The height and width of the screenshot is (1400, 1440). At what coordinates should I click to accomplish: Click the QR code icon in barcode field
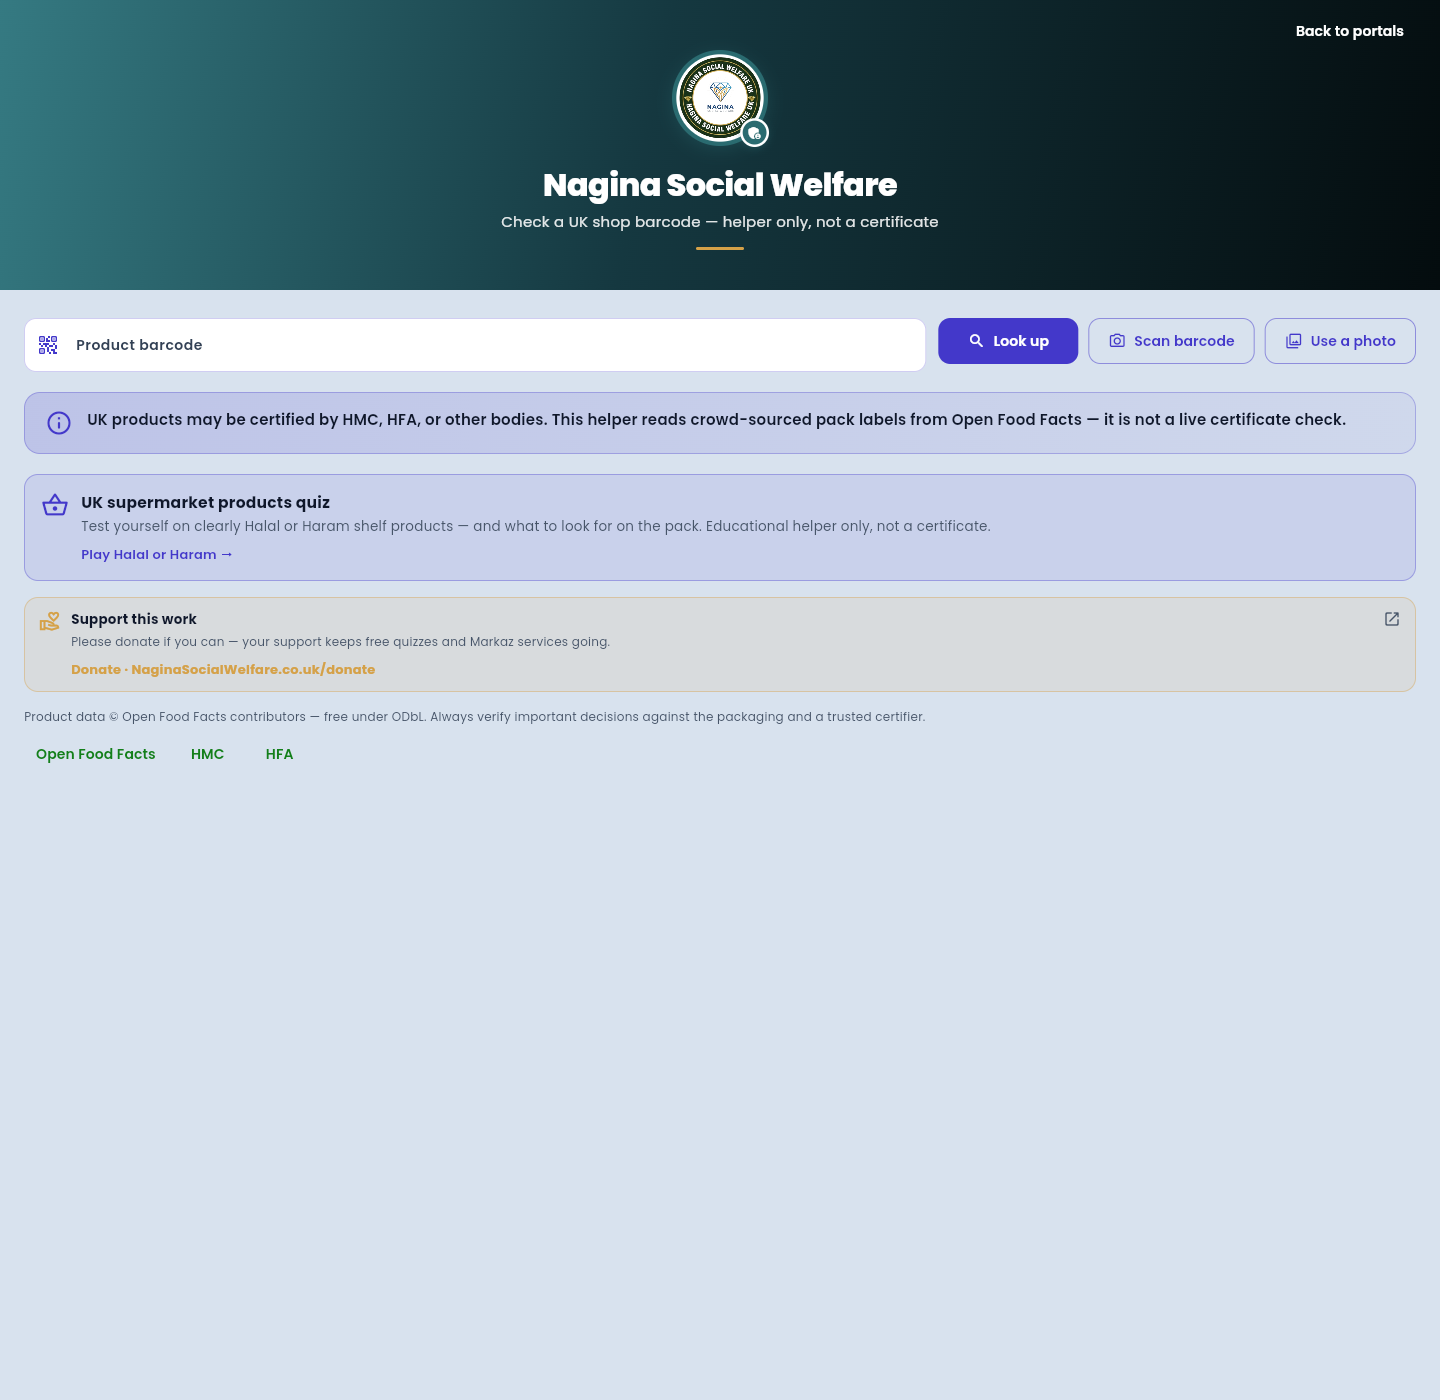tap(48, 345)
